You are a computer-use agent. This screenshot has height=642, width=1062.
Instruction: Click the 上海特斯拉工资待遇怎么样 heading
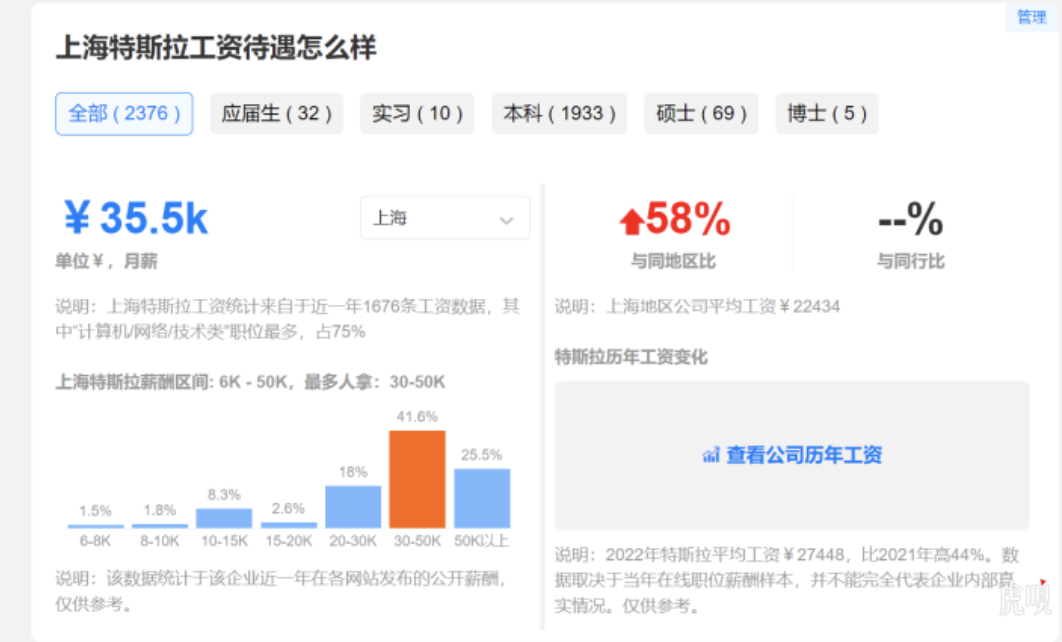216,47
